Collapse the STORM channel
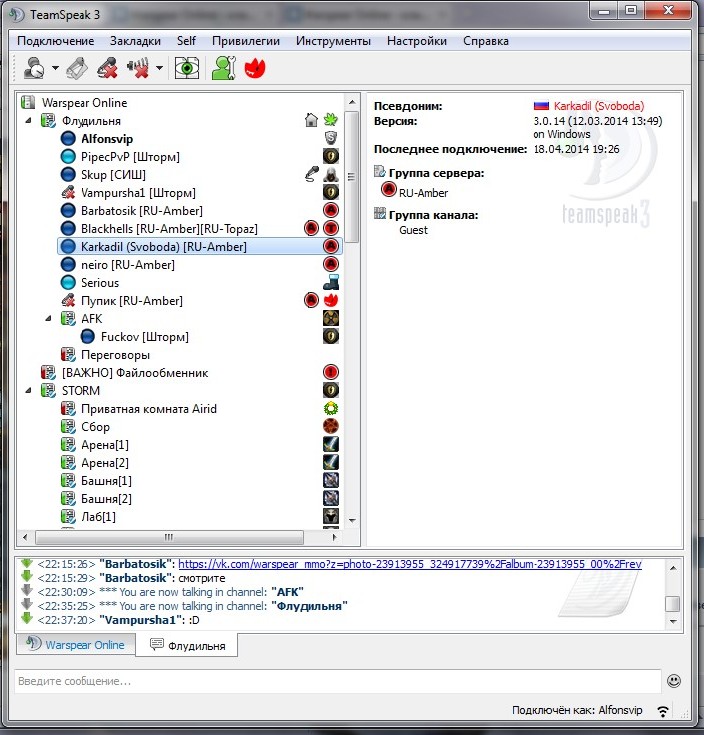704x735 pixels. click(29, 390)
